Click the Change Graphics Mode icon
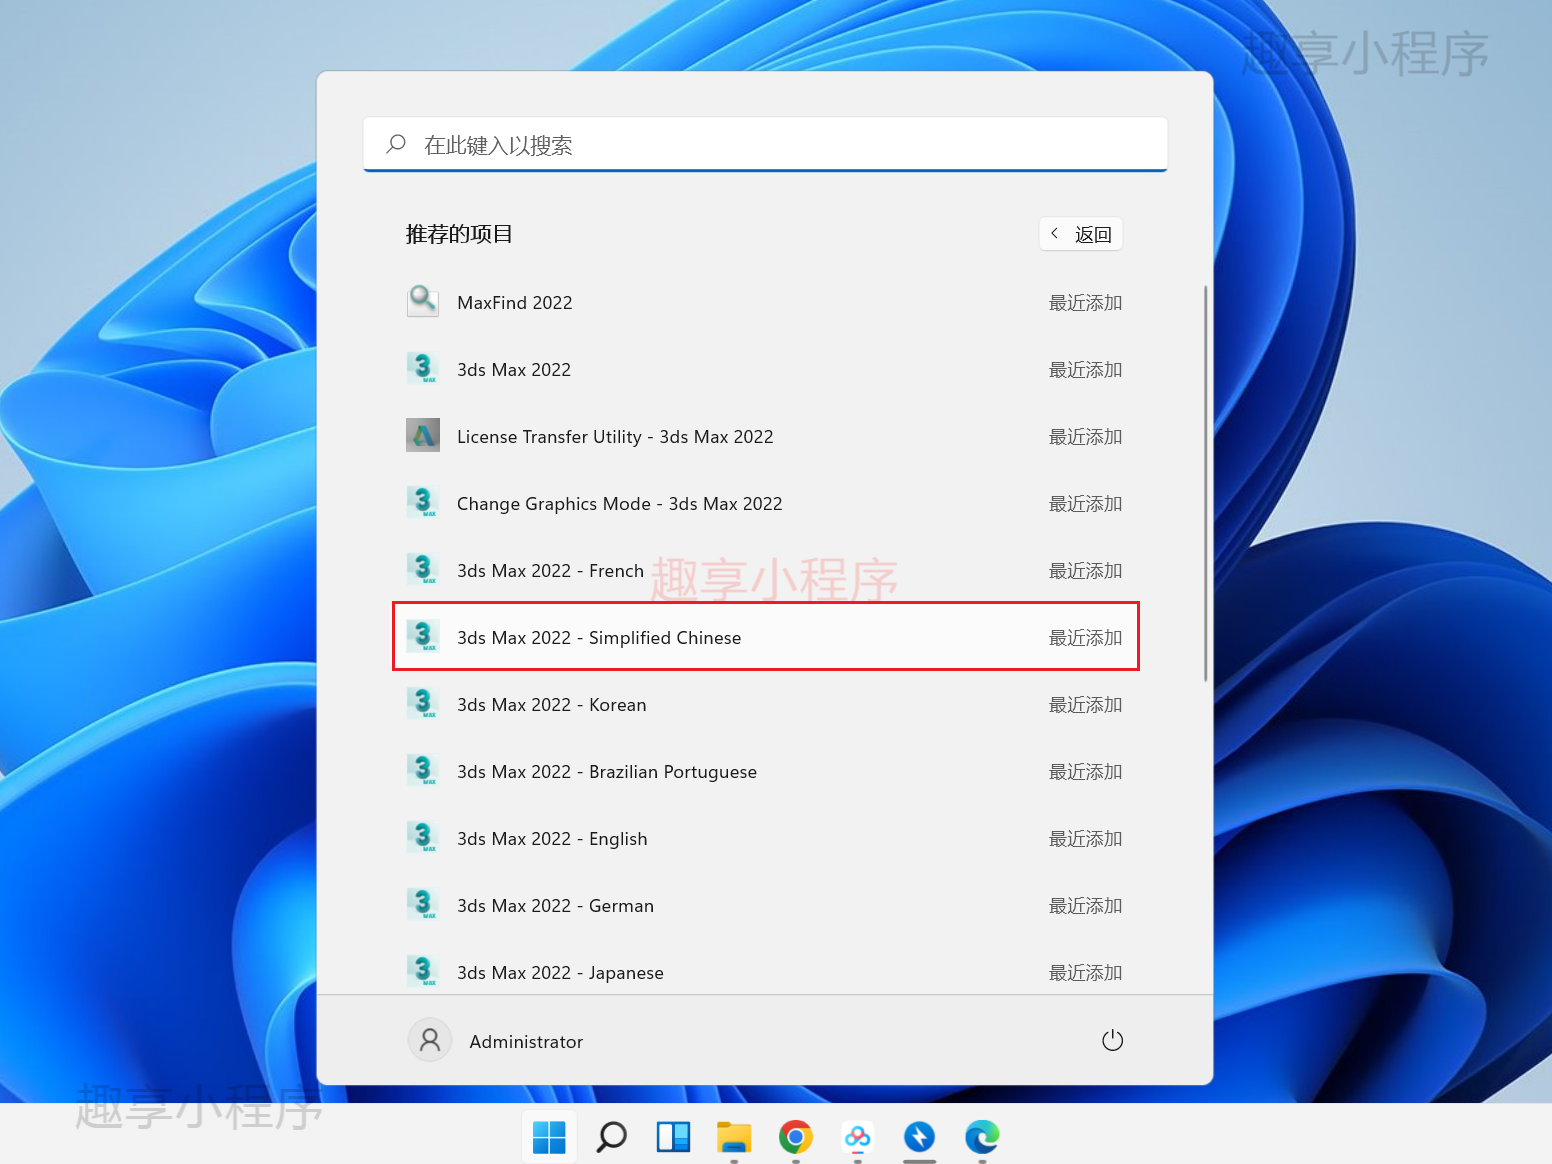The width and height of the screenshot is (1552, 1164). 423,502
